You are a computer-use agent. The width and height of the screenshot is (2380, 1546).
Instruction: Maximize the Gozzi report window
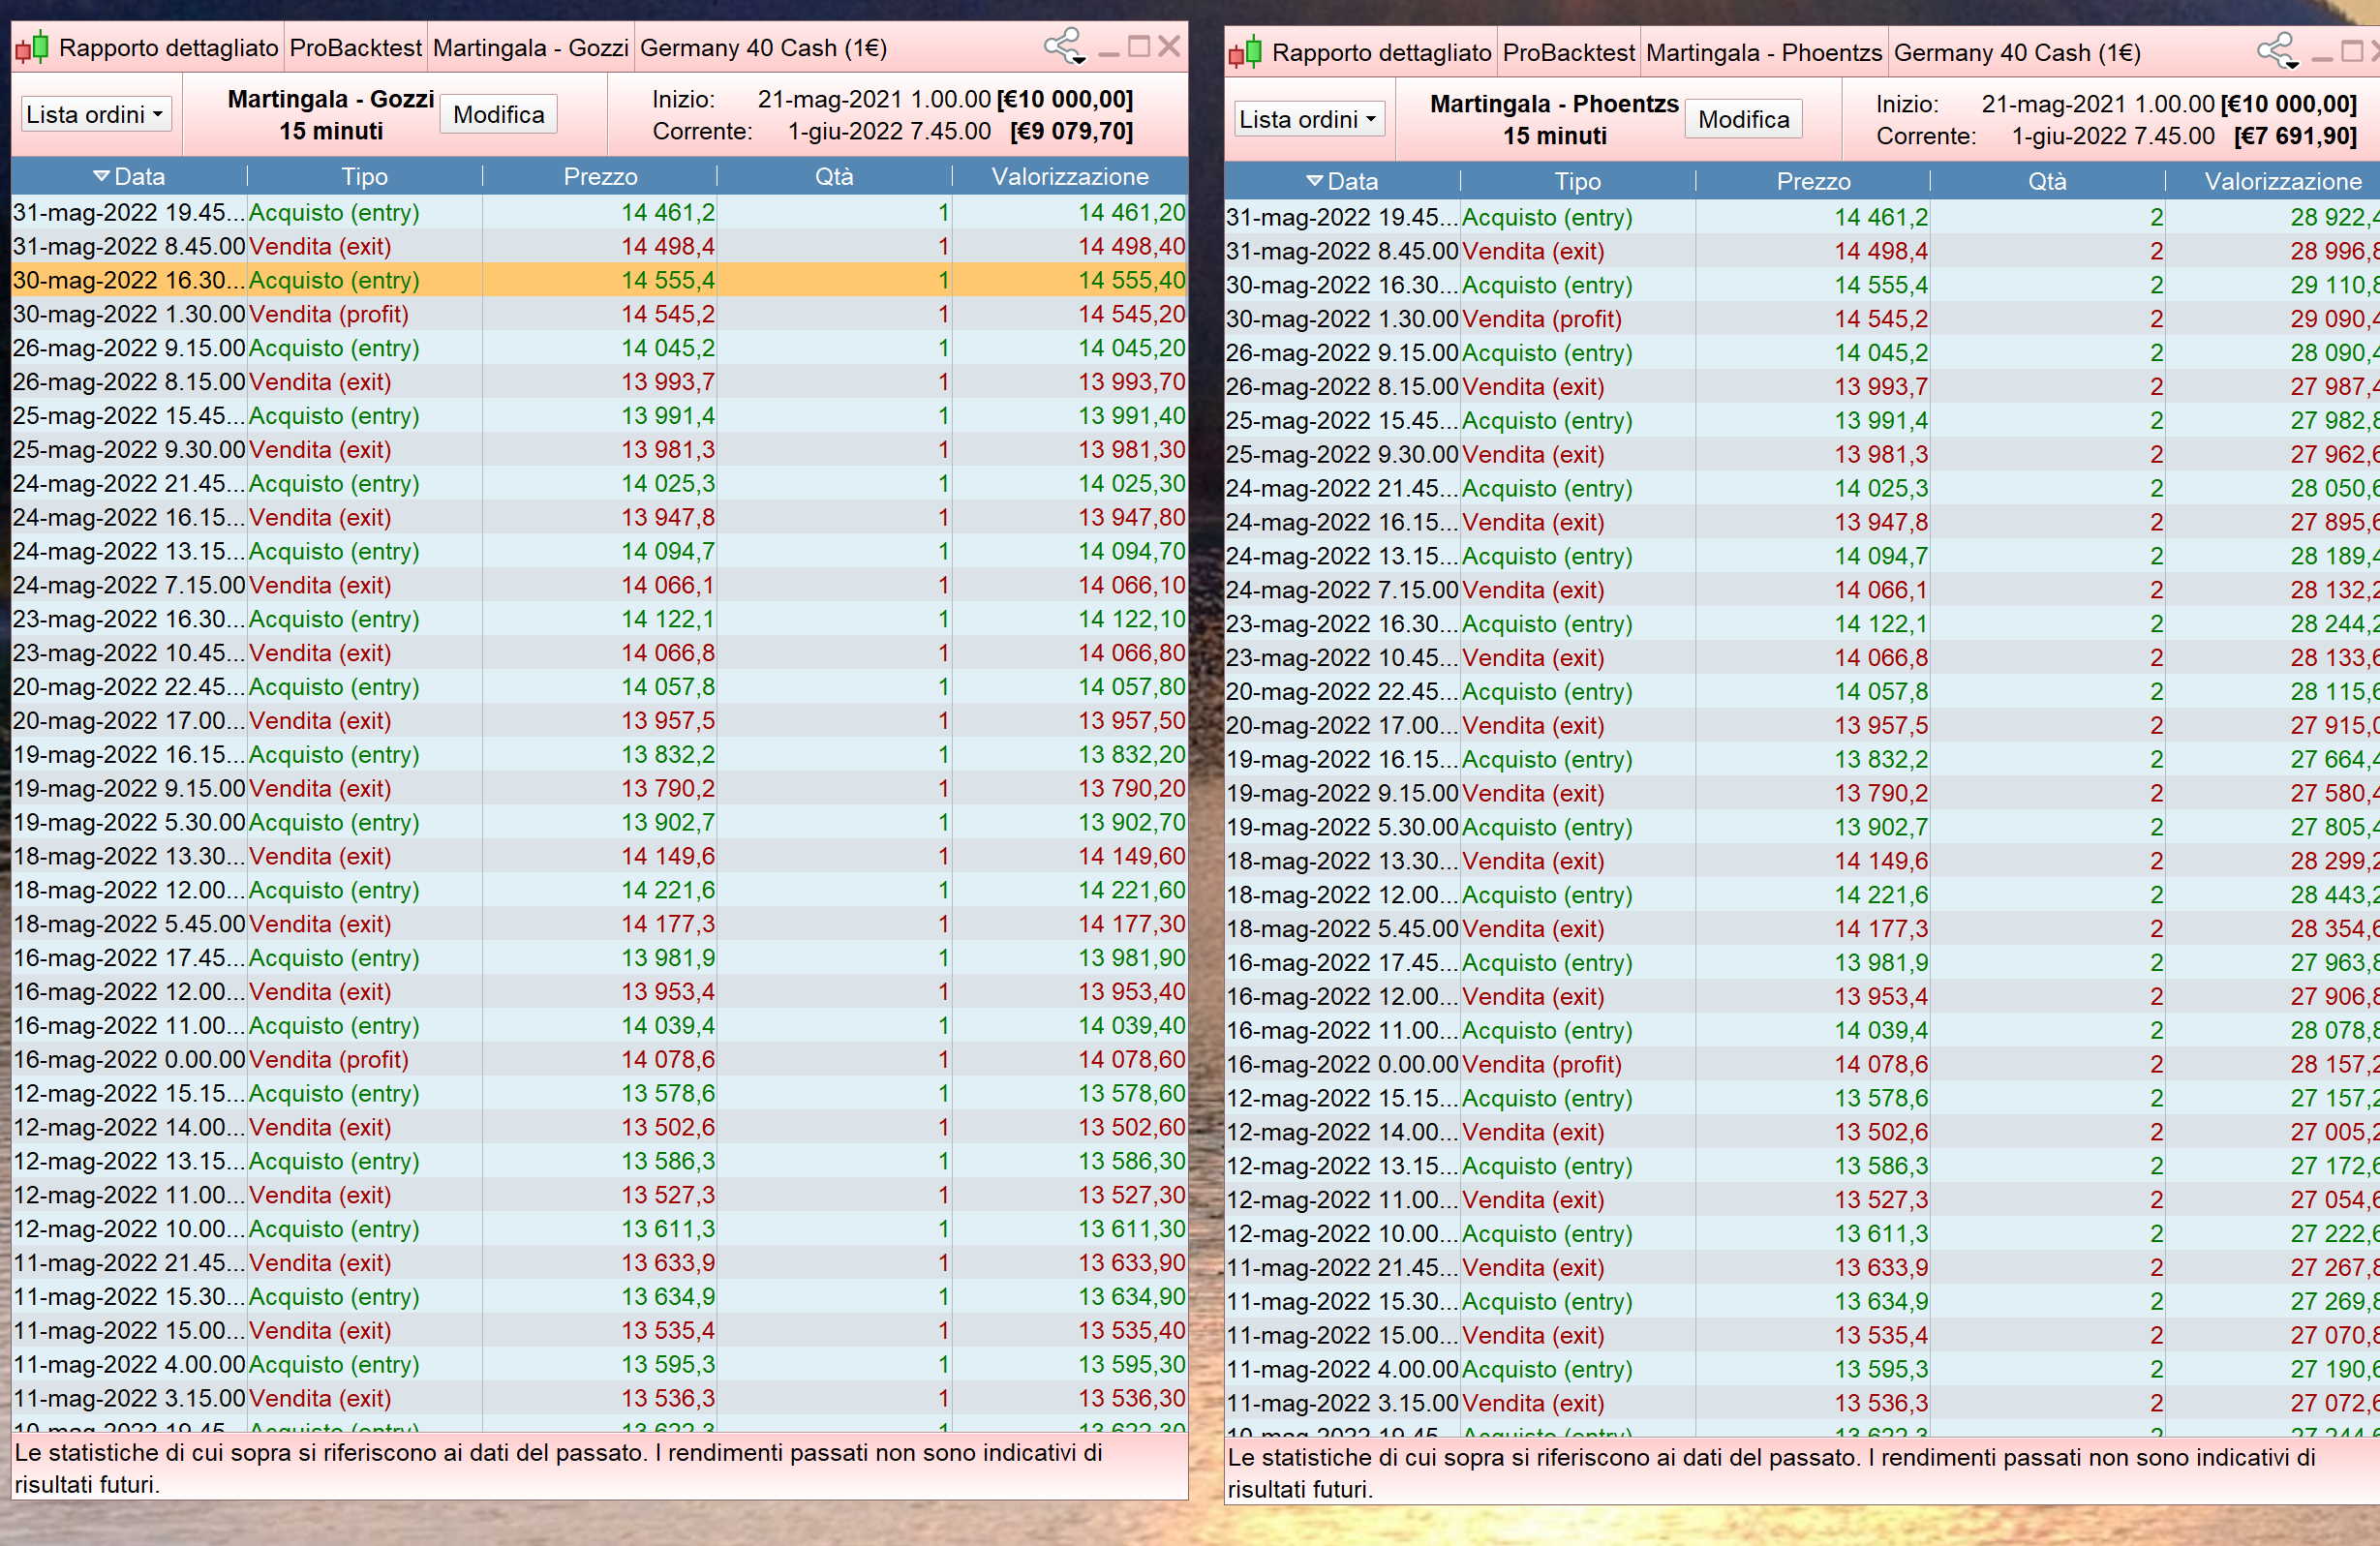pyautogui.click(x=1138, y=47)
